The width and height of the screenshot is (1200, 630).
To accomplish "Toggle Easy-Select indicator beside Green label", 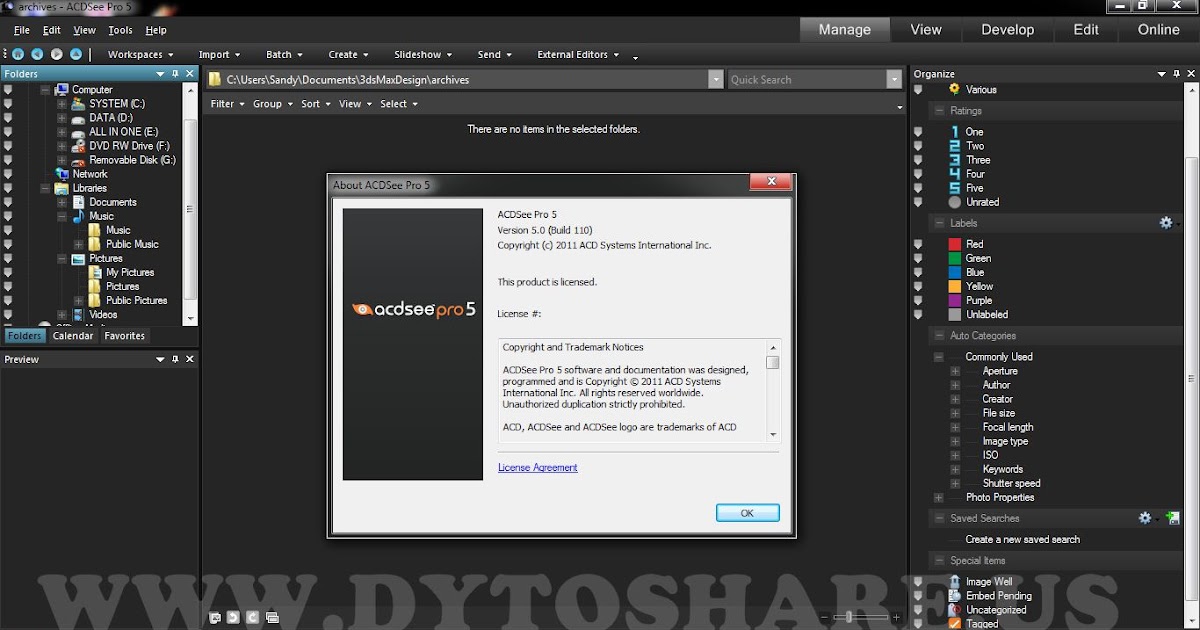I will tap(918, 258).
